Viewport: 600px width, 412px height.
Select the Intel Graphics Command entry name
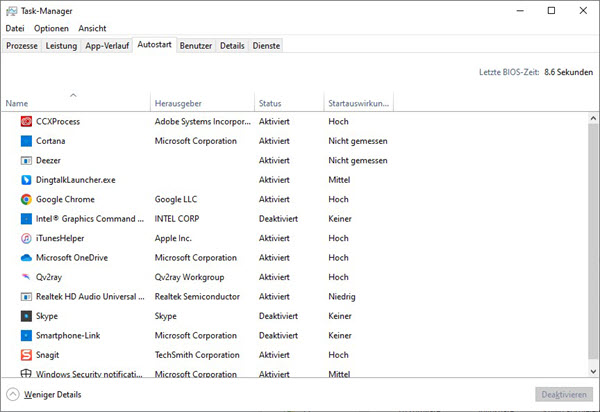[90, 219]
